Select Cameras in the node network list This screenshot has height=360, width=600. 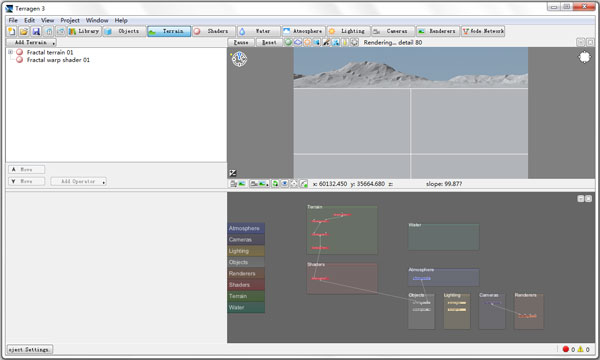pos(246,239)
